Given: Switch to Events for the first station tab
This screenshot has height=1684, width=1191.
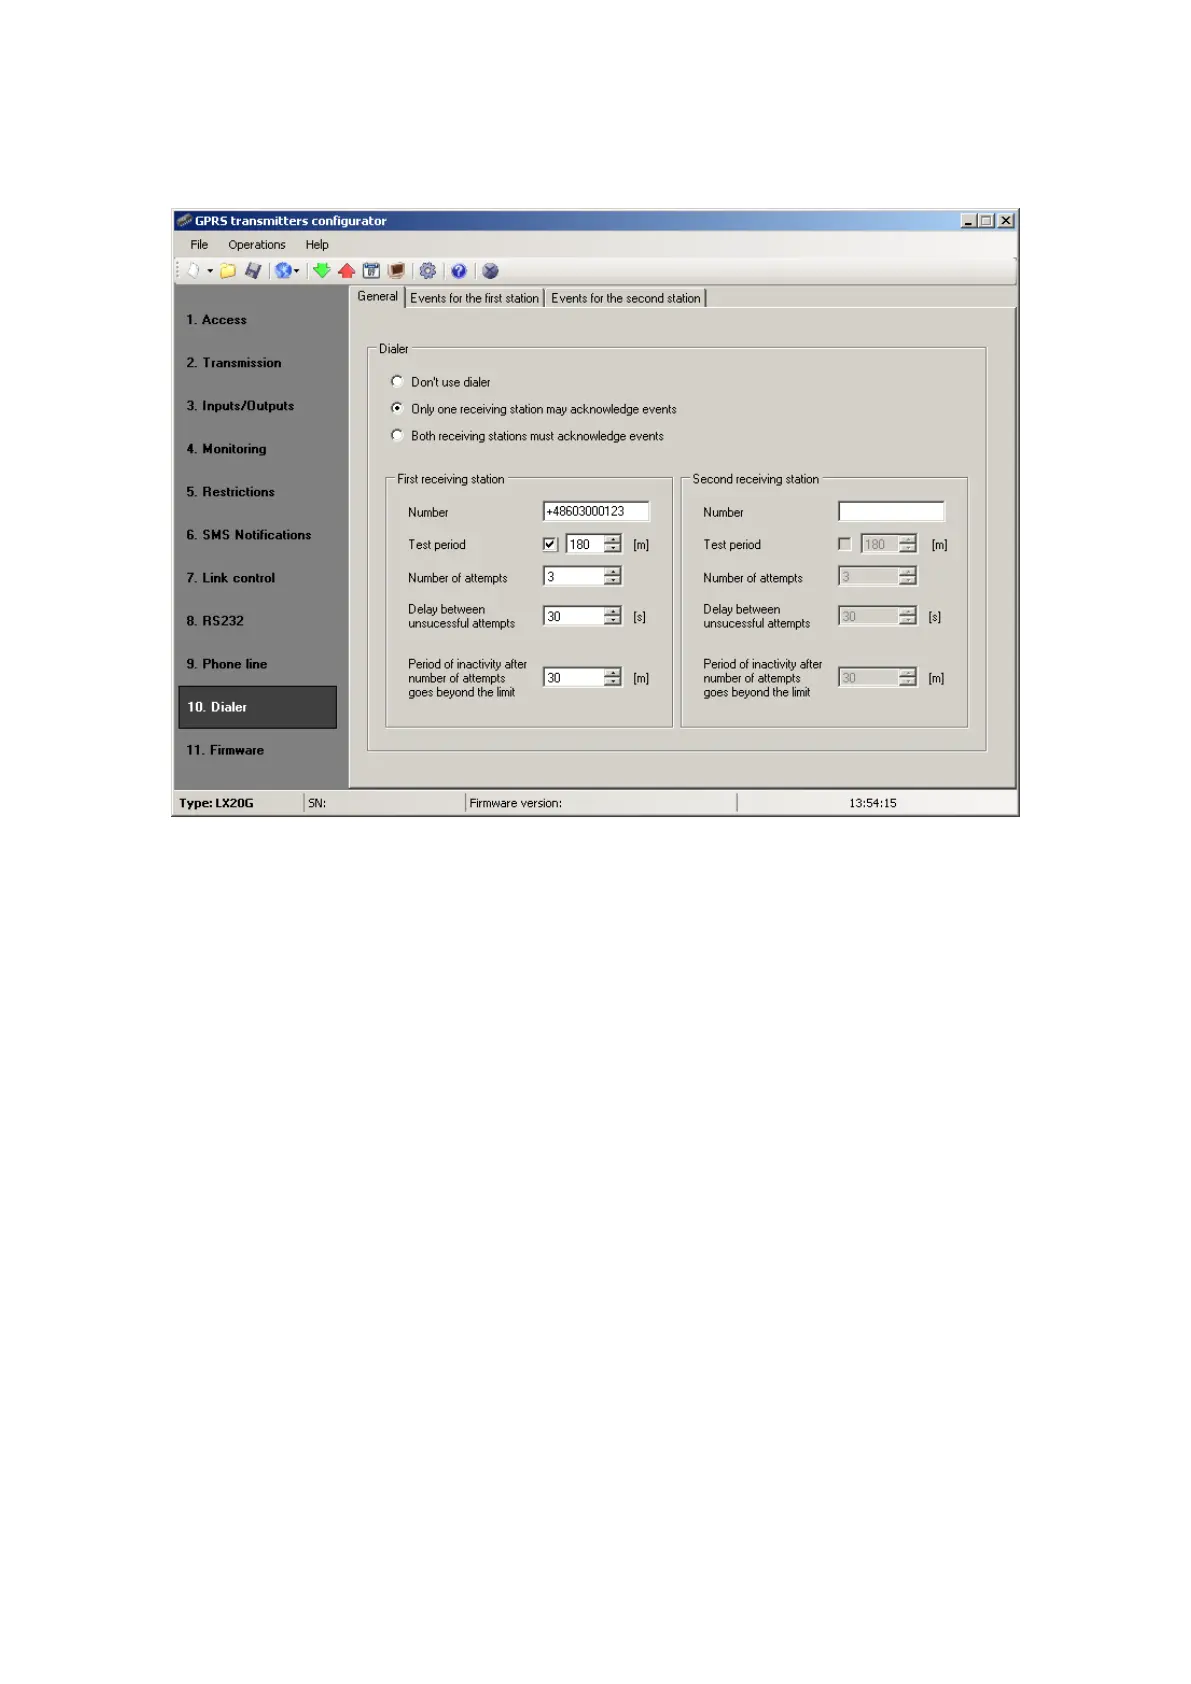Looking at the screenshot, I should tap(474, 298).
